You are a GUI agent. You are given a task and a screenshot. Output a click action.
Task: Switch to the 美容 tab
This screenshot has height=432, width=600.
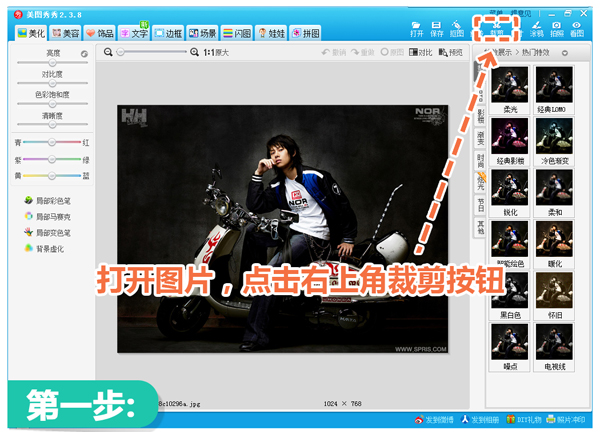tap(66, 33)
